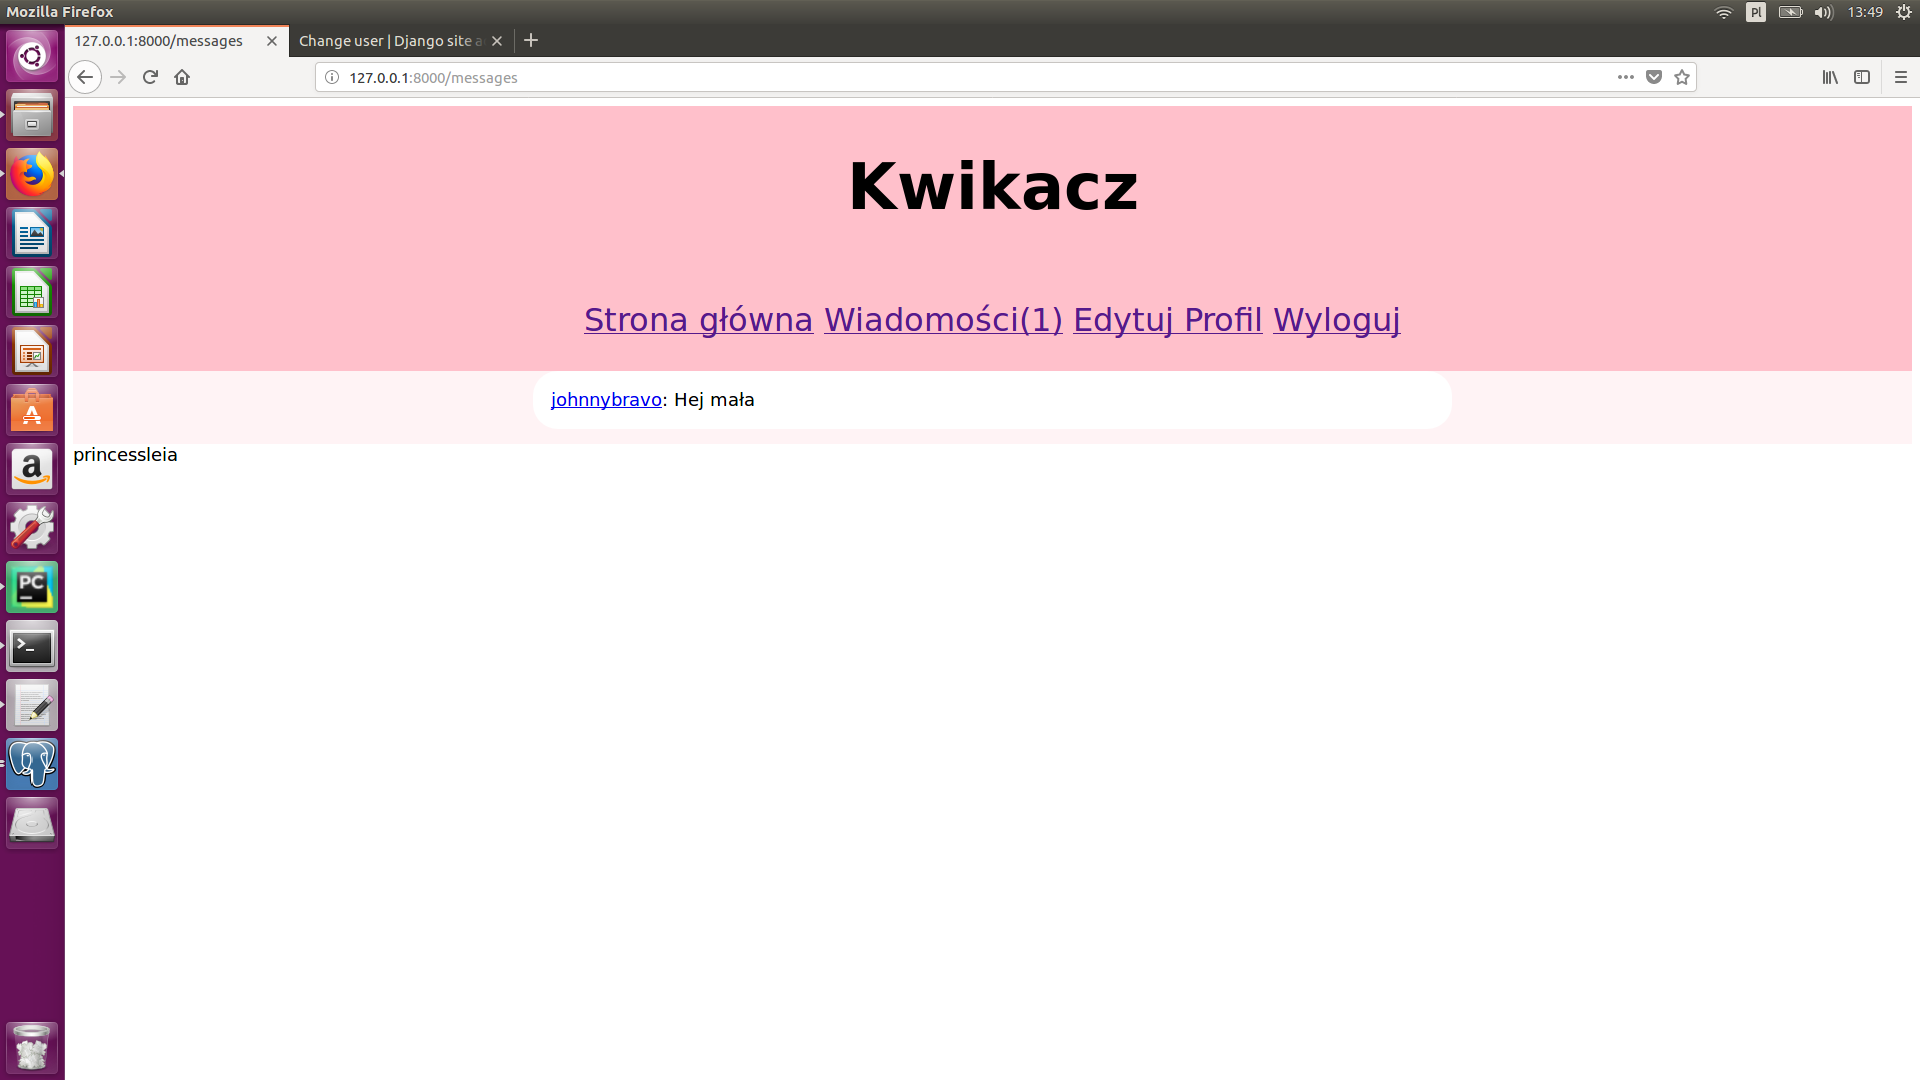
Task: Open LibreOffice Writer from the dock
Action: tap(31, 233)
